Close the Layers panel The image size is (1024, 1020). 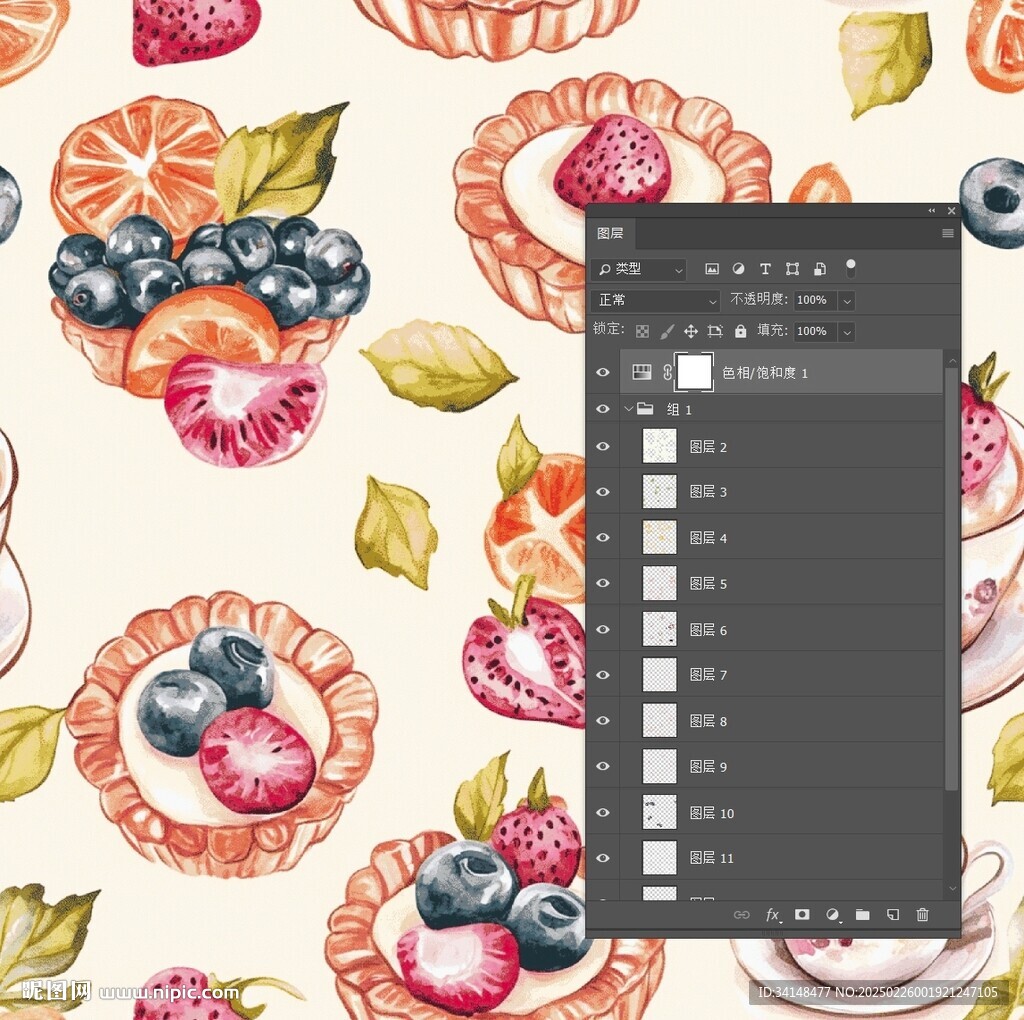pyautogui.click(x=951, y=210)
